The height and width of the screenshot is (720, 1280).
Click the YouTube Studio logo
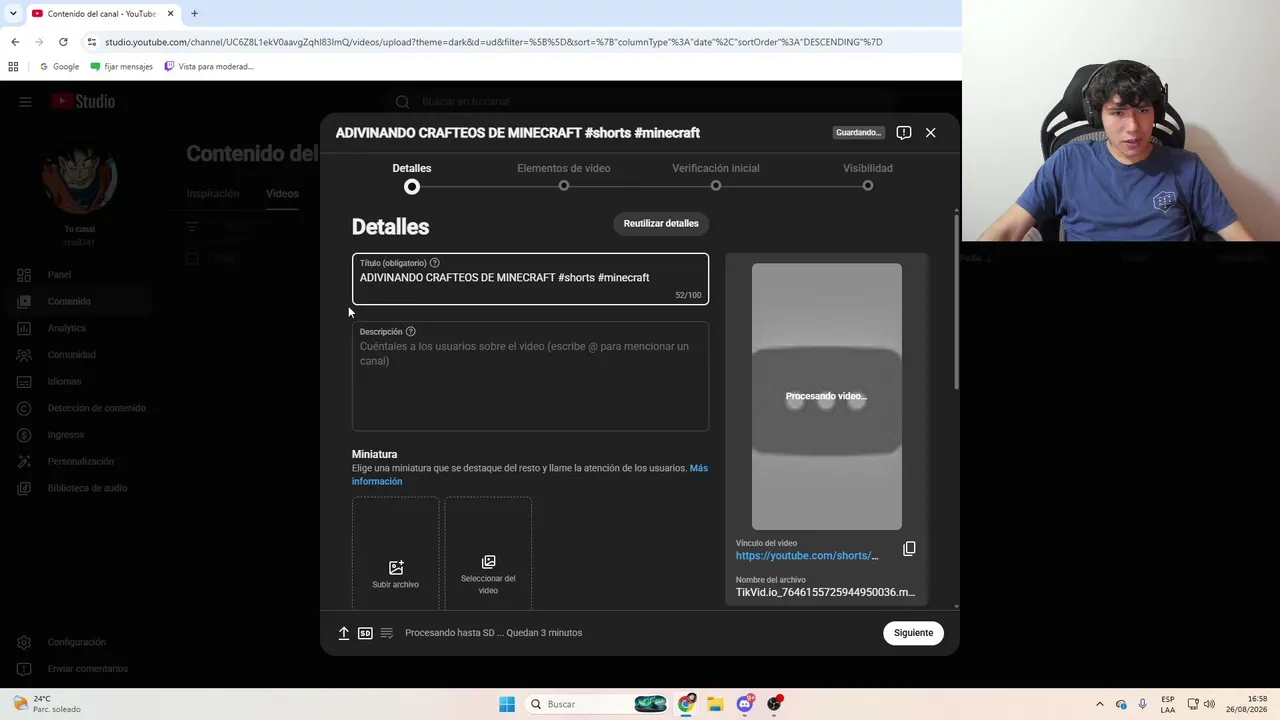83,102
